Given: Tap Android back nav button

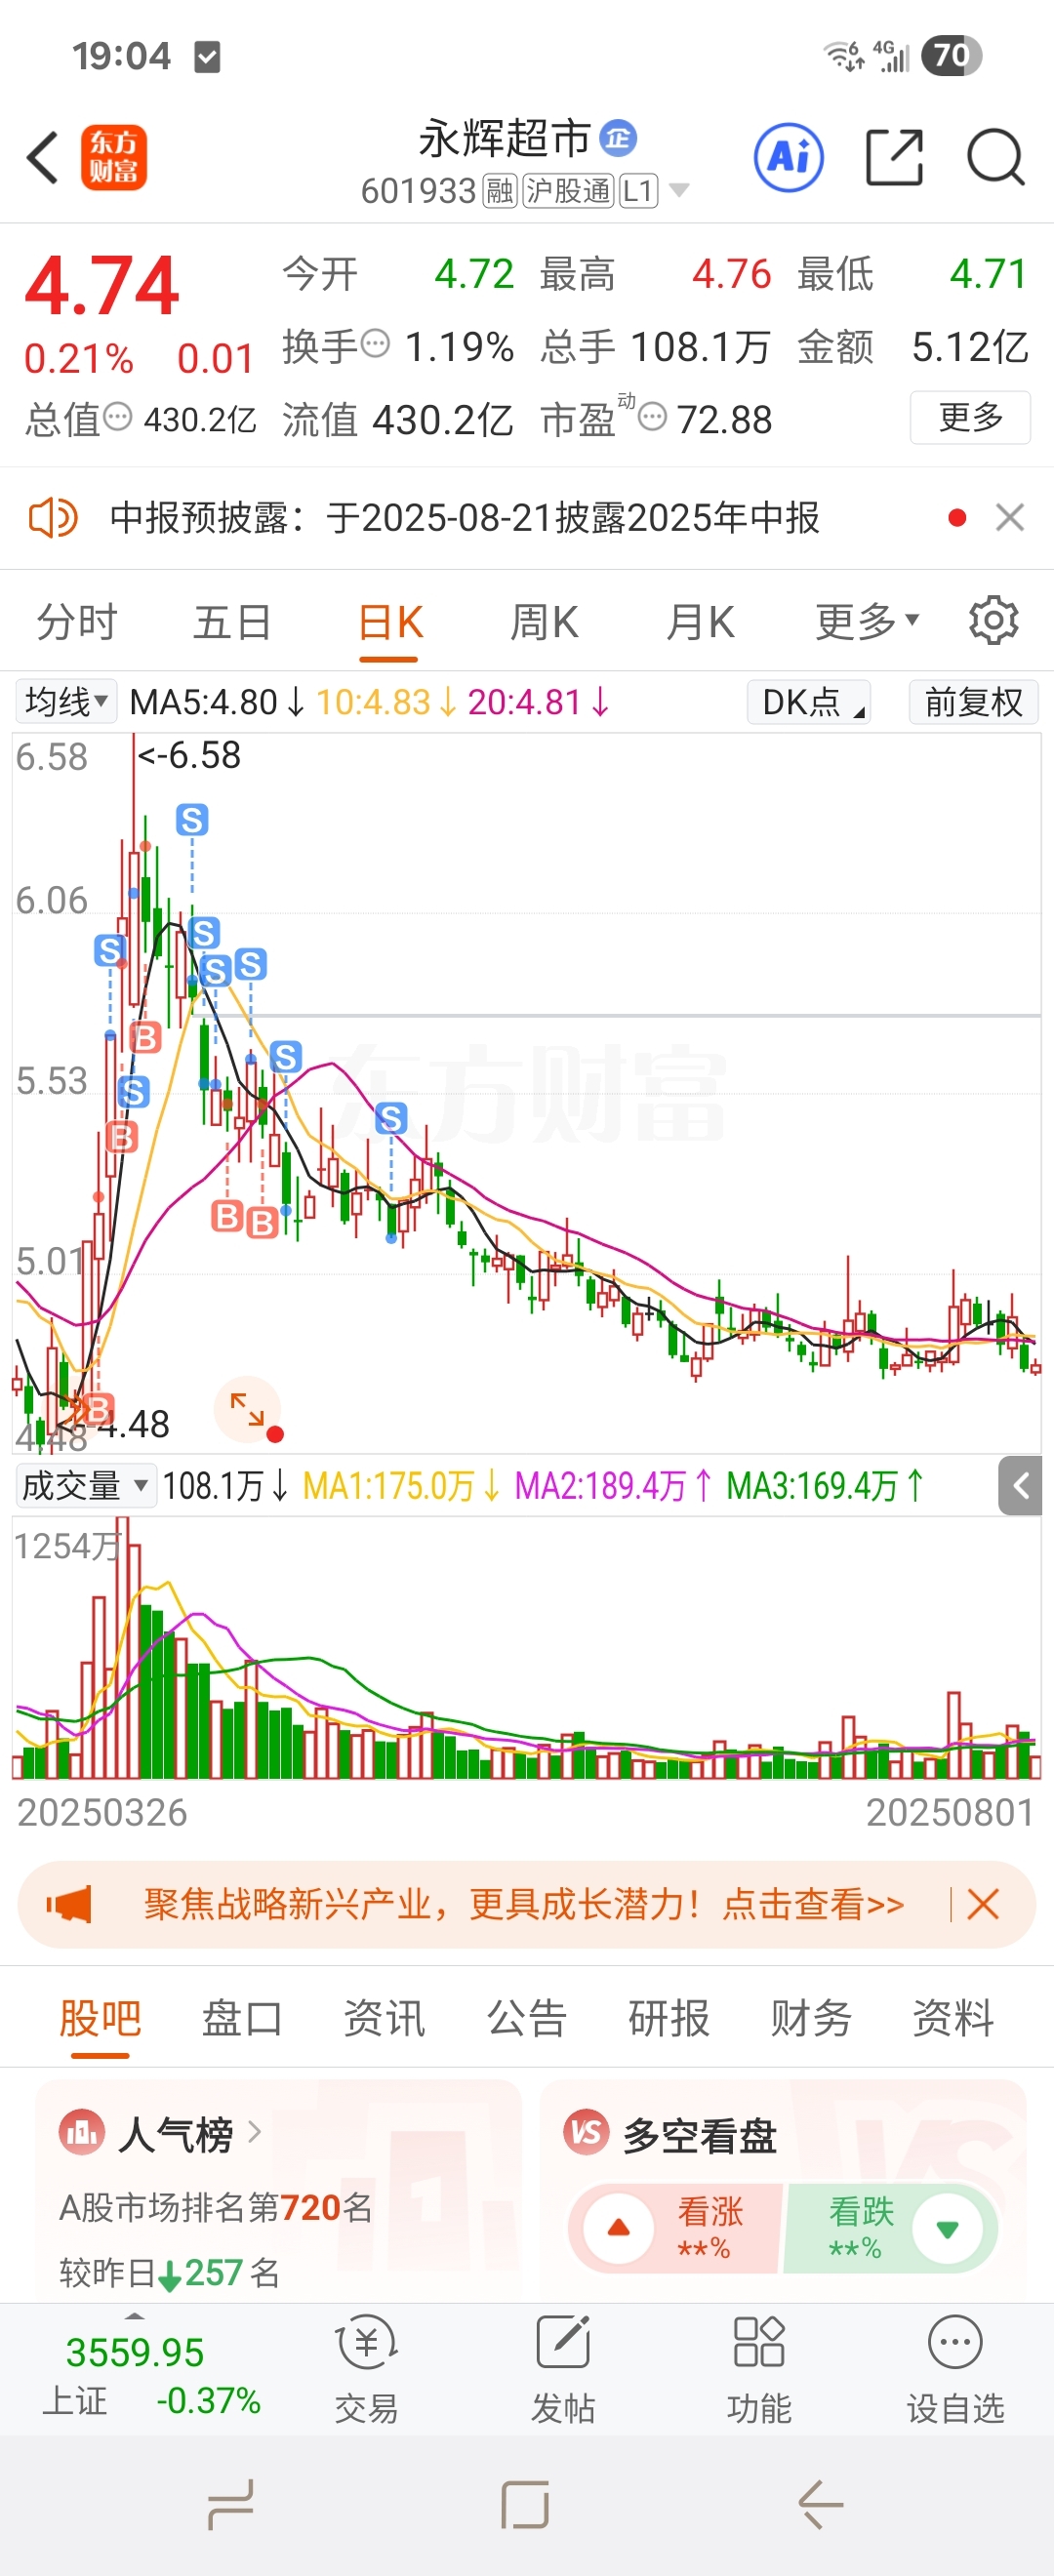Looking at the screenshot, I should point(821,2506).
